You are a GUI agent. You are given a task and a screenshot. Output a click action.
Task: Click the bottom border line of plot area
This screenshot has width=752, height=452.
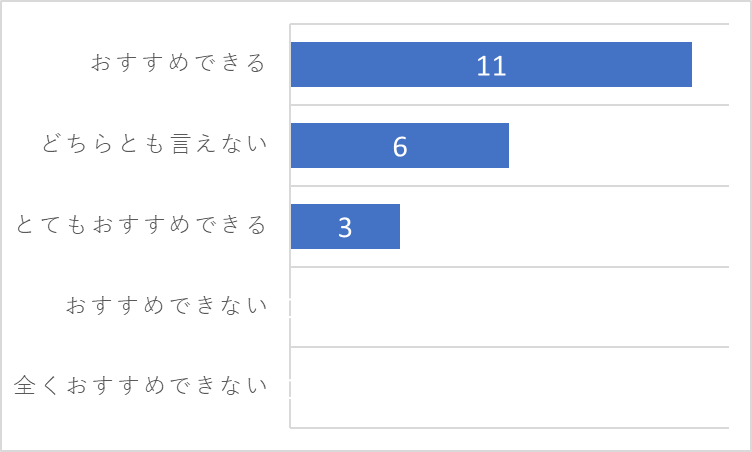click(509, 428)
